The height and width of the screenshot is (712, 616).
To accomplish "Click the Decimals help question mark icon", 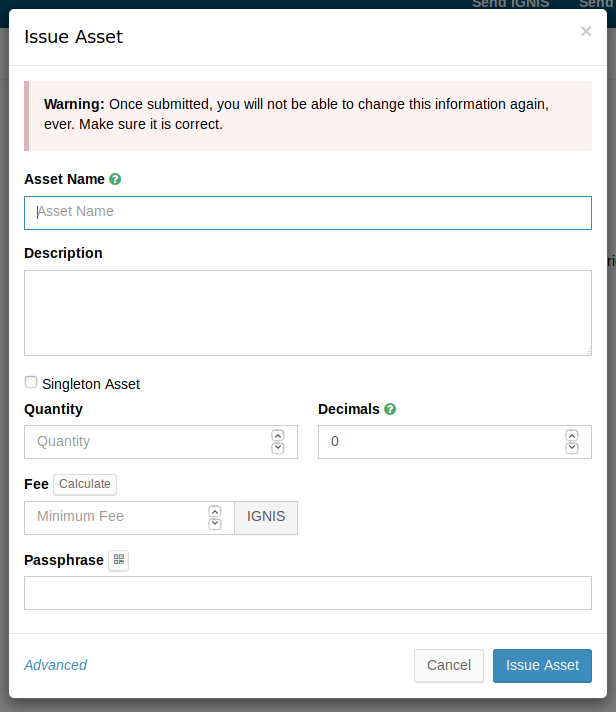I will tap(390, 409).
